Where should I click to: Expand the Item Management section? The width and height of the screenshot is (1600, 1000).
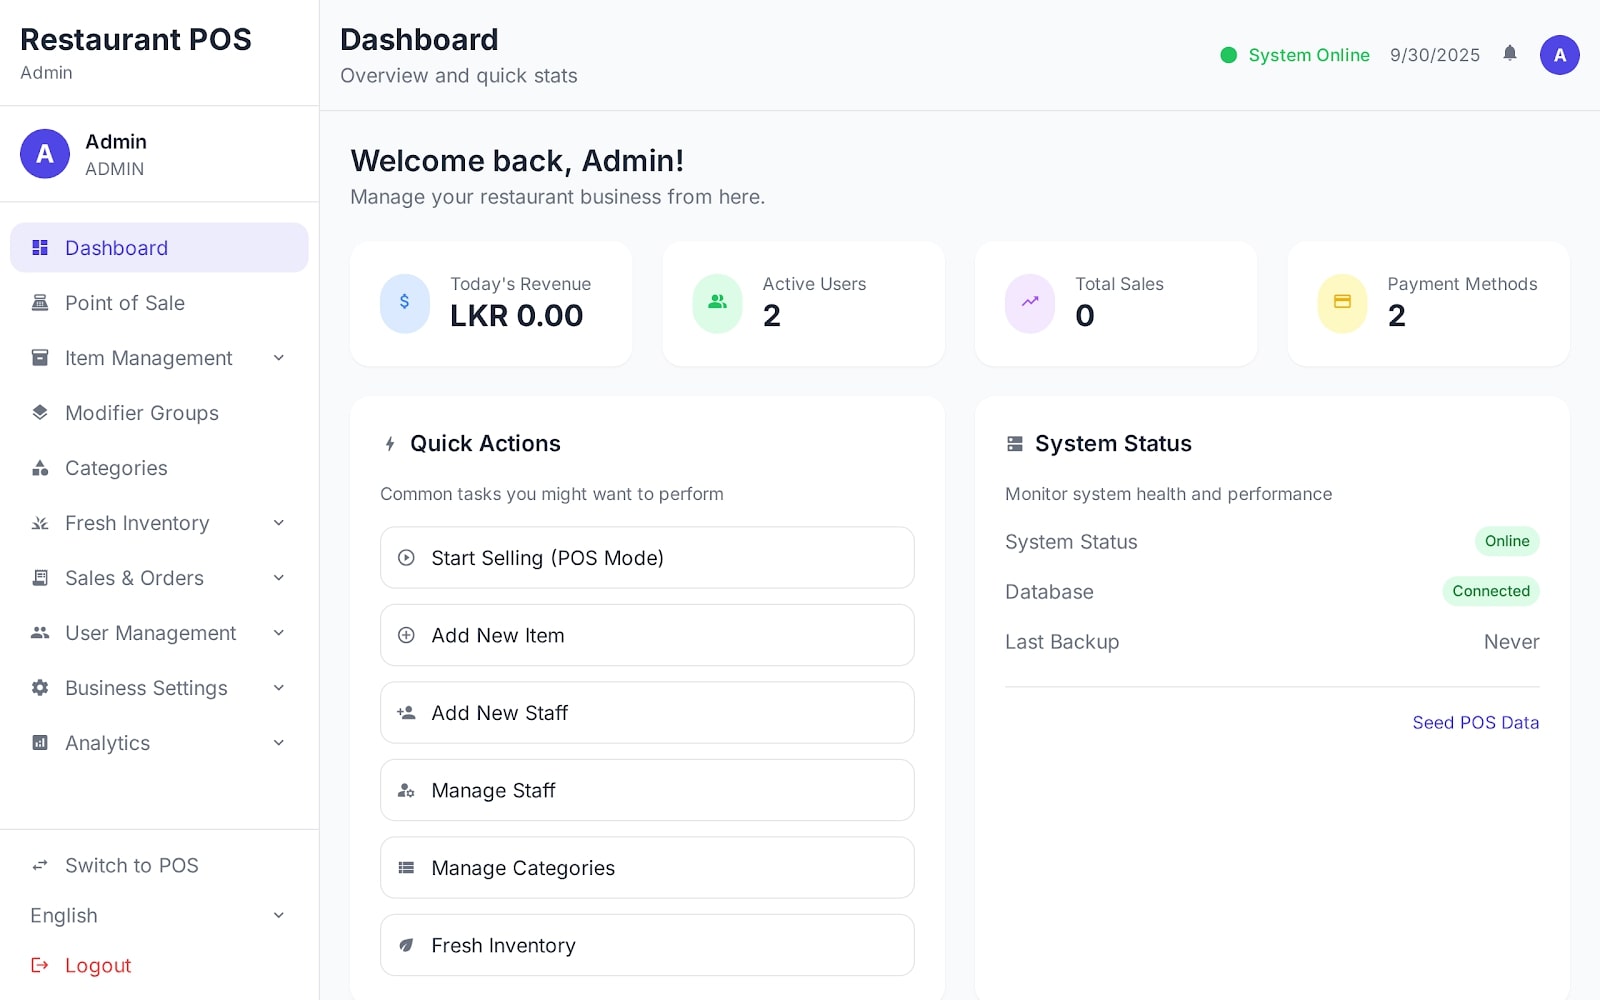click(x=278, y=358)
